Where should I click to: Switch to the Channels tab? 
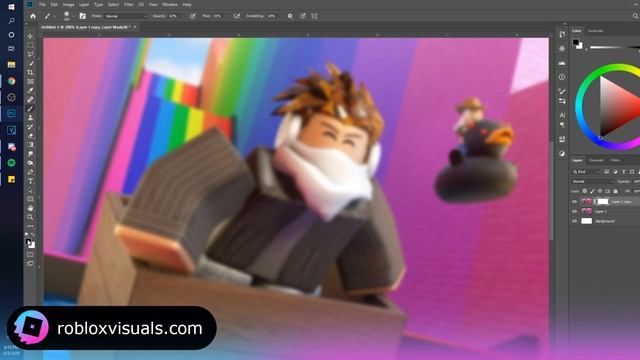point(596,160)
